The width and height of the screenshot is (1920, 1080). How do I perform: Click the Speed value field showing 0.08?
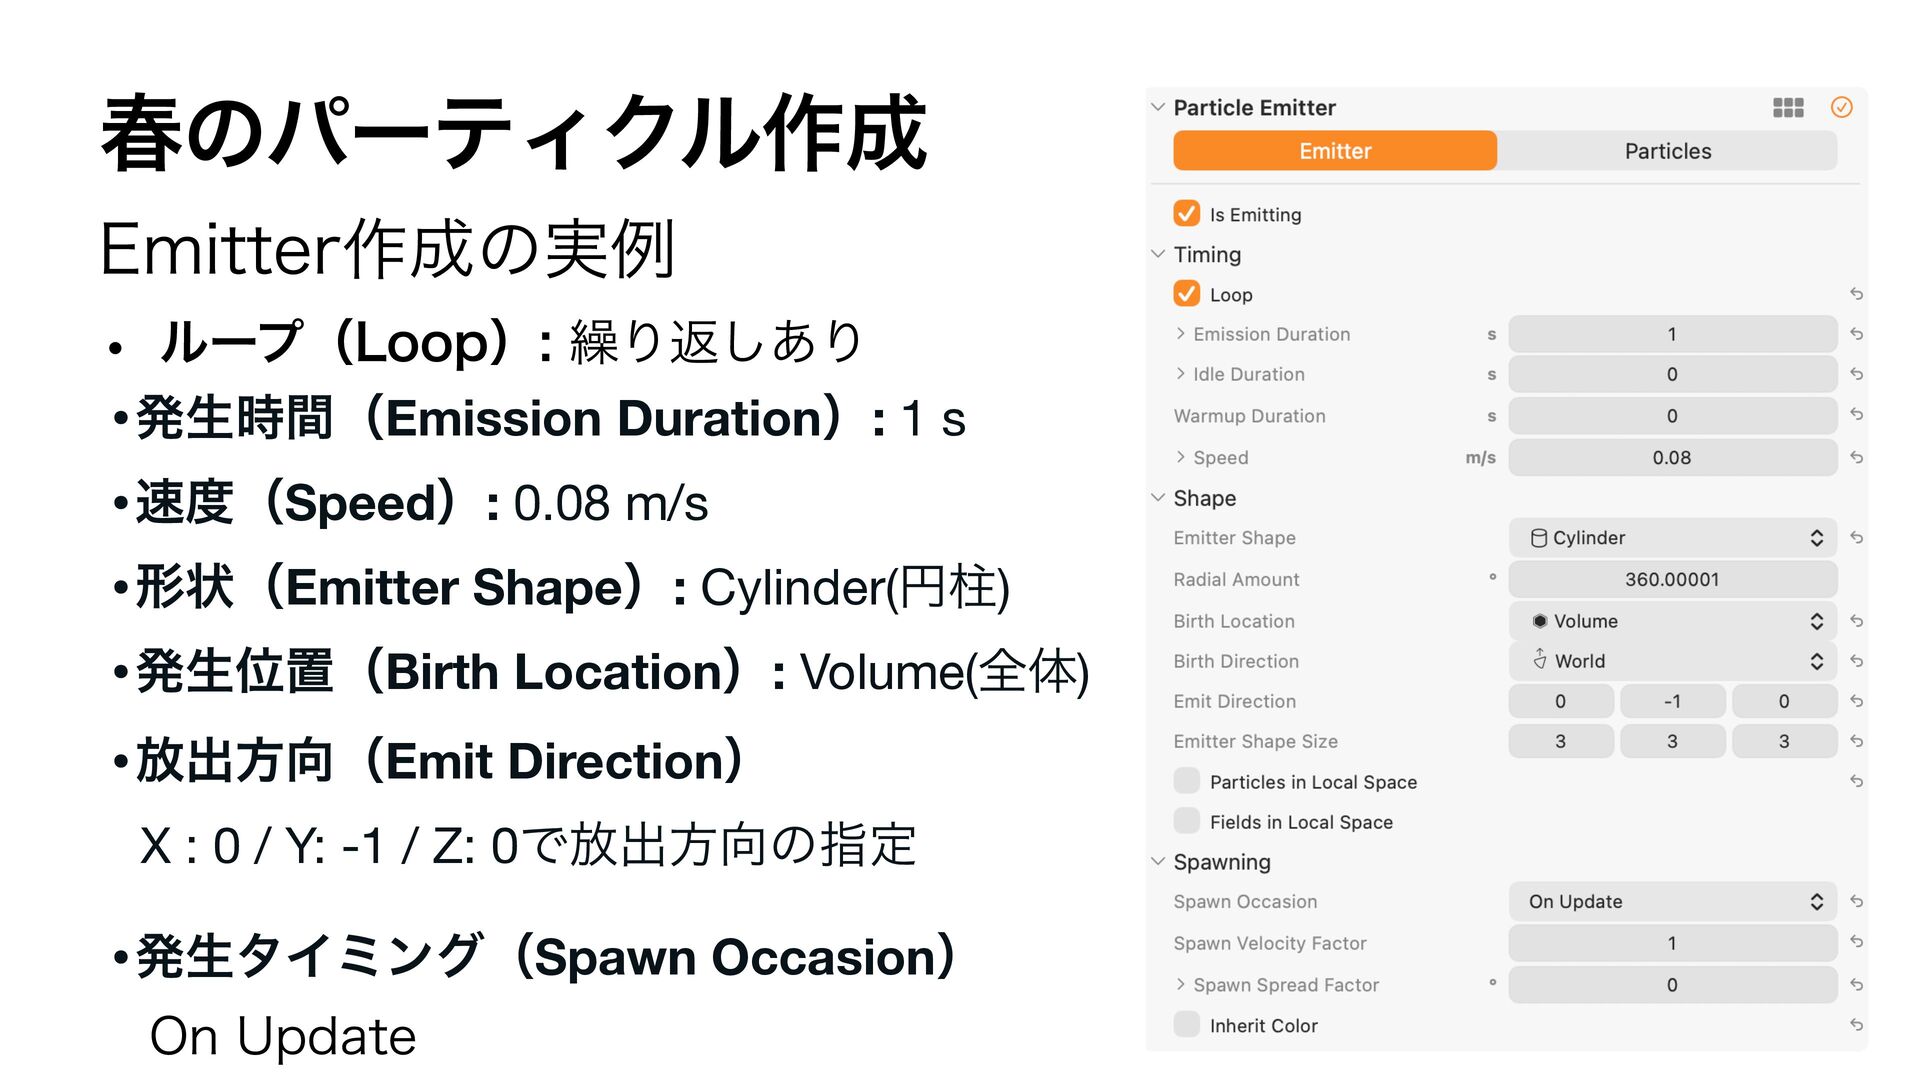[1672, 457]
